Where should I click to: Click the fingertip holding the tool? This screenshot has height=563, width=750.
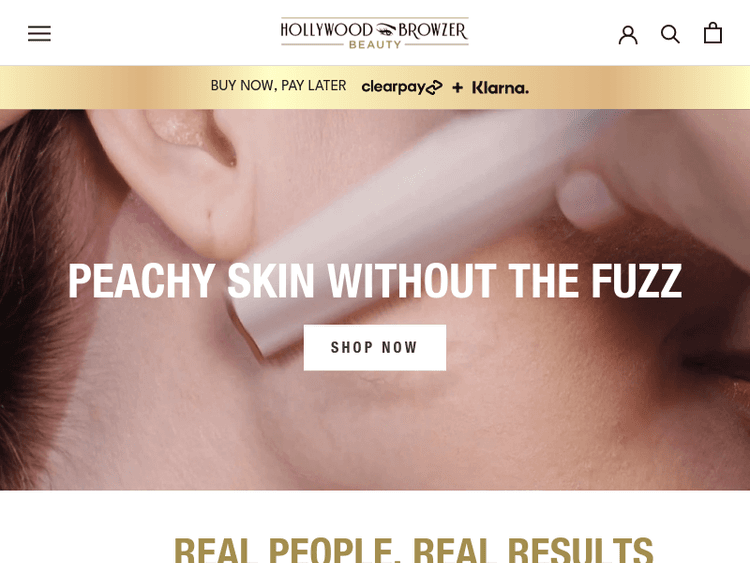pyautogui.click(x=588, y=199)
